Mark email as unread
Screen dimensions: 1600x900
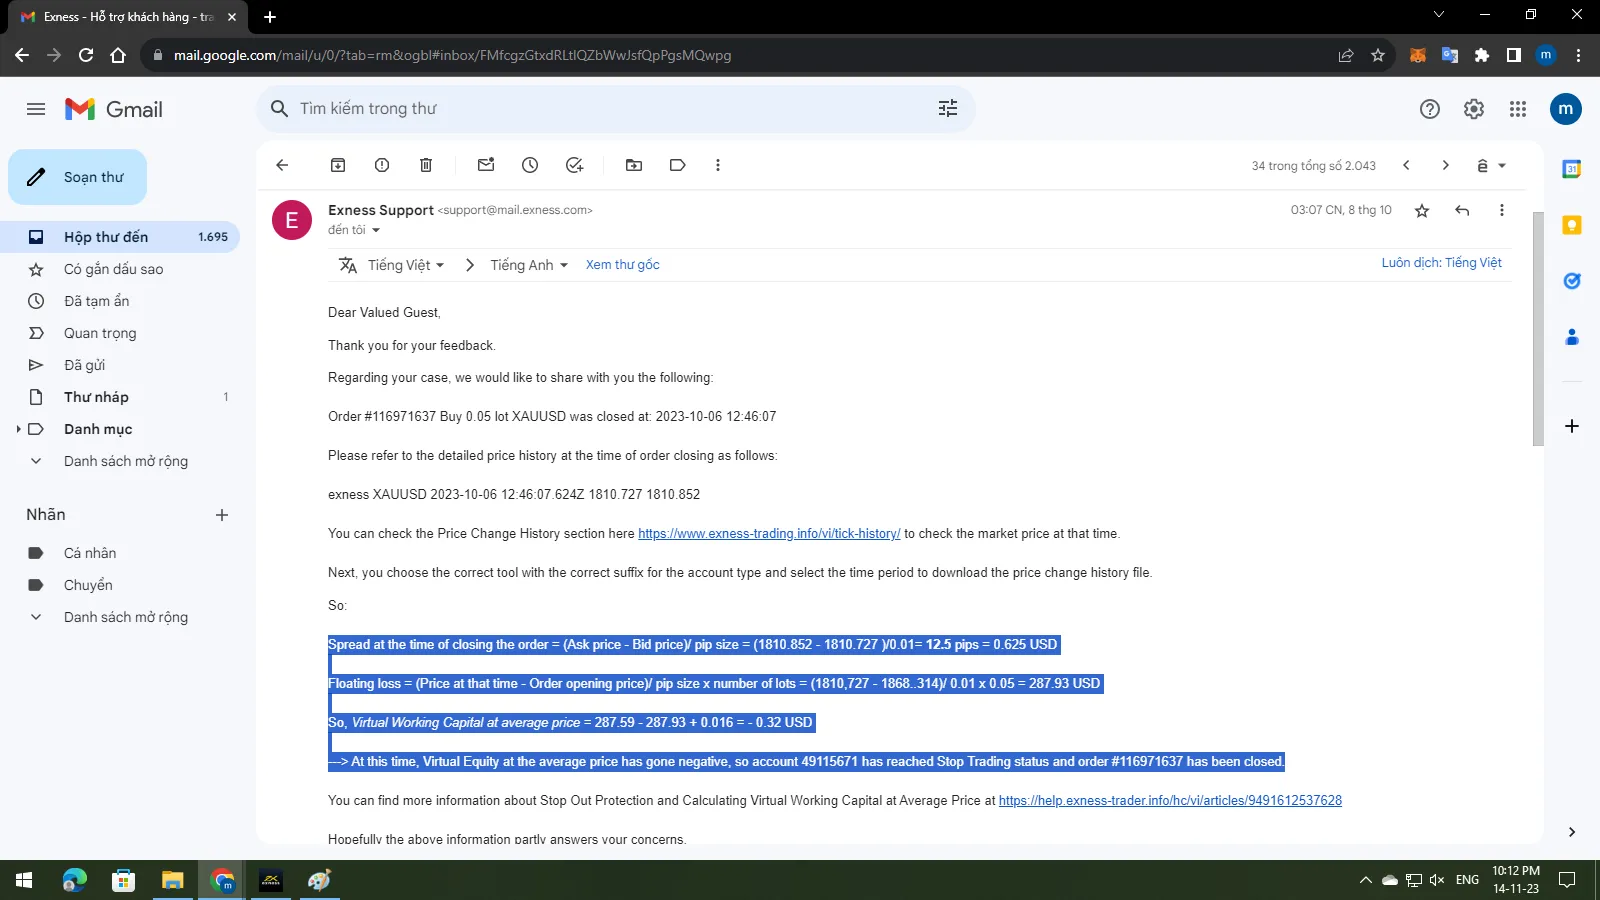[x=486, y=165]
